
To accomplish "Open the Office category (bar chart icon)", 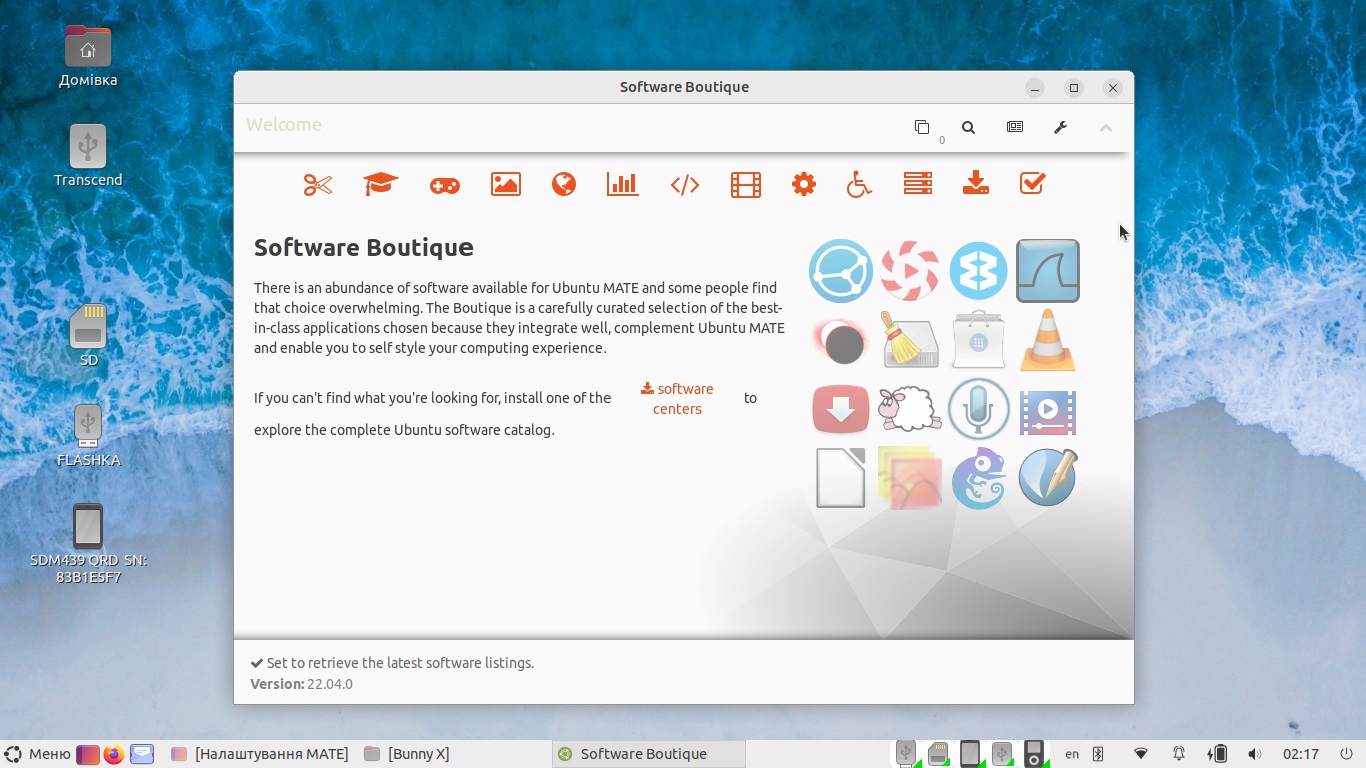I will click(x=622, y=184).
